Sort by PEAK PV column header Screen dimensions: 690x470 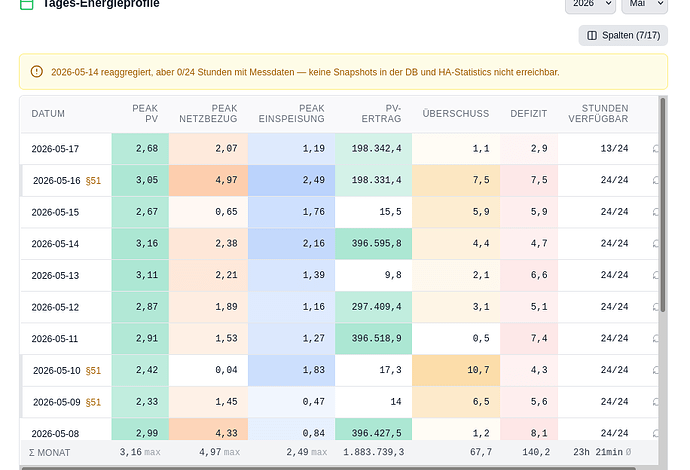coord(145,114)
